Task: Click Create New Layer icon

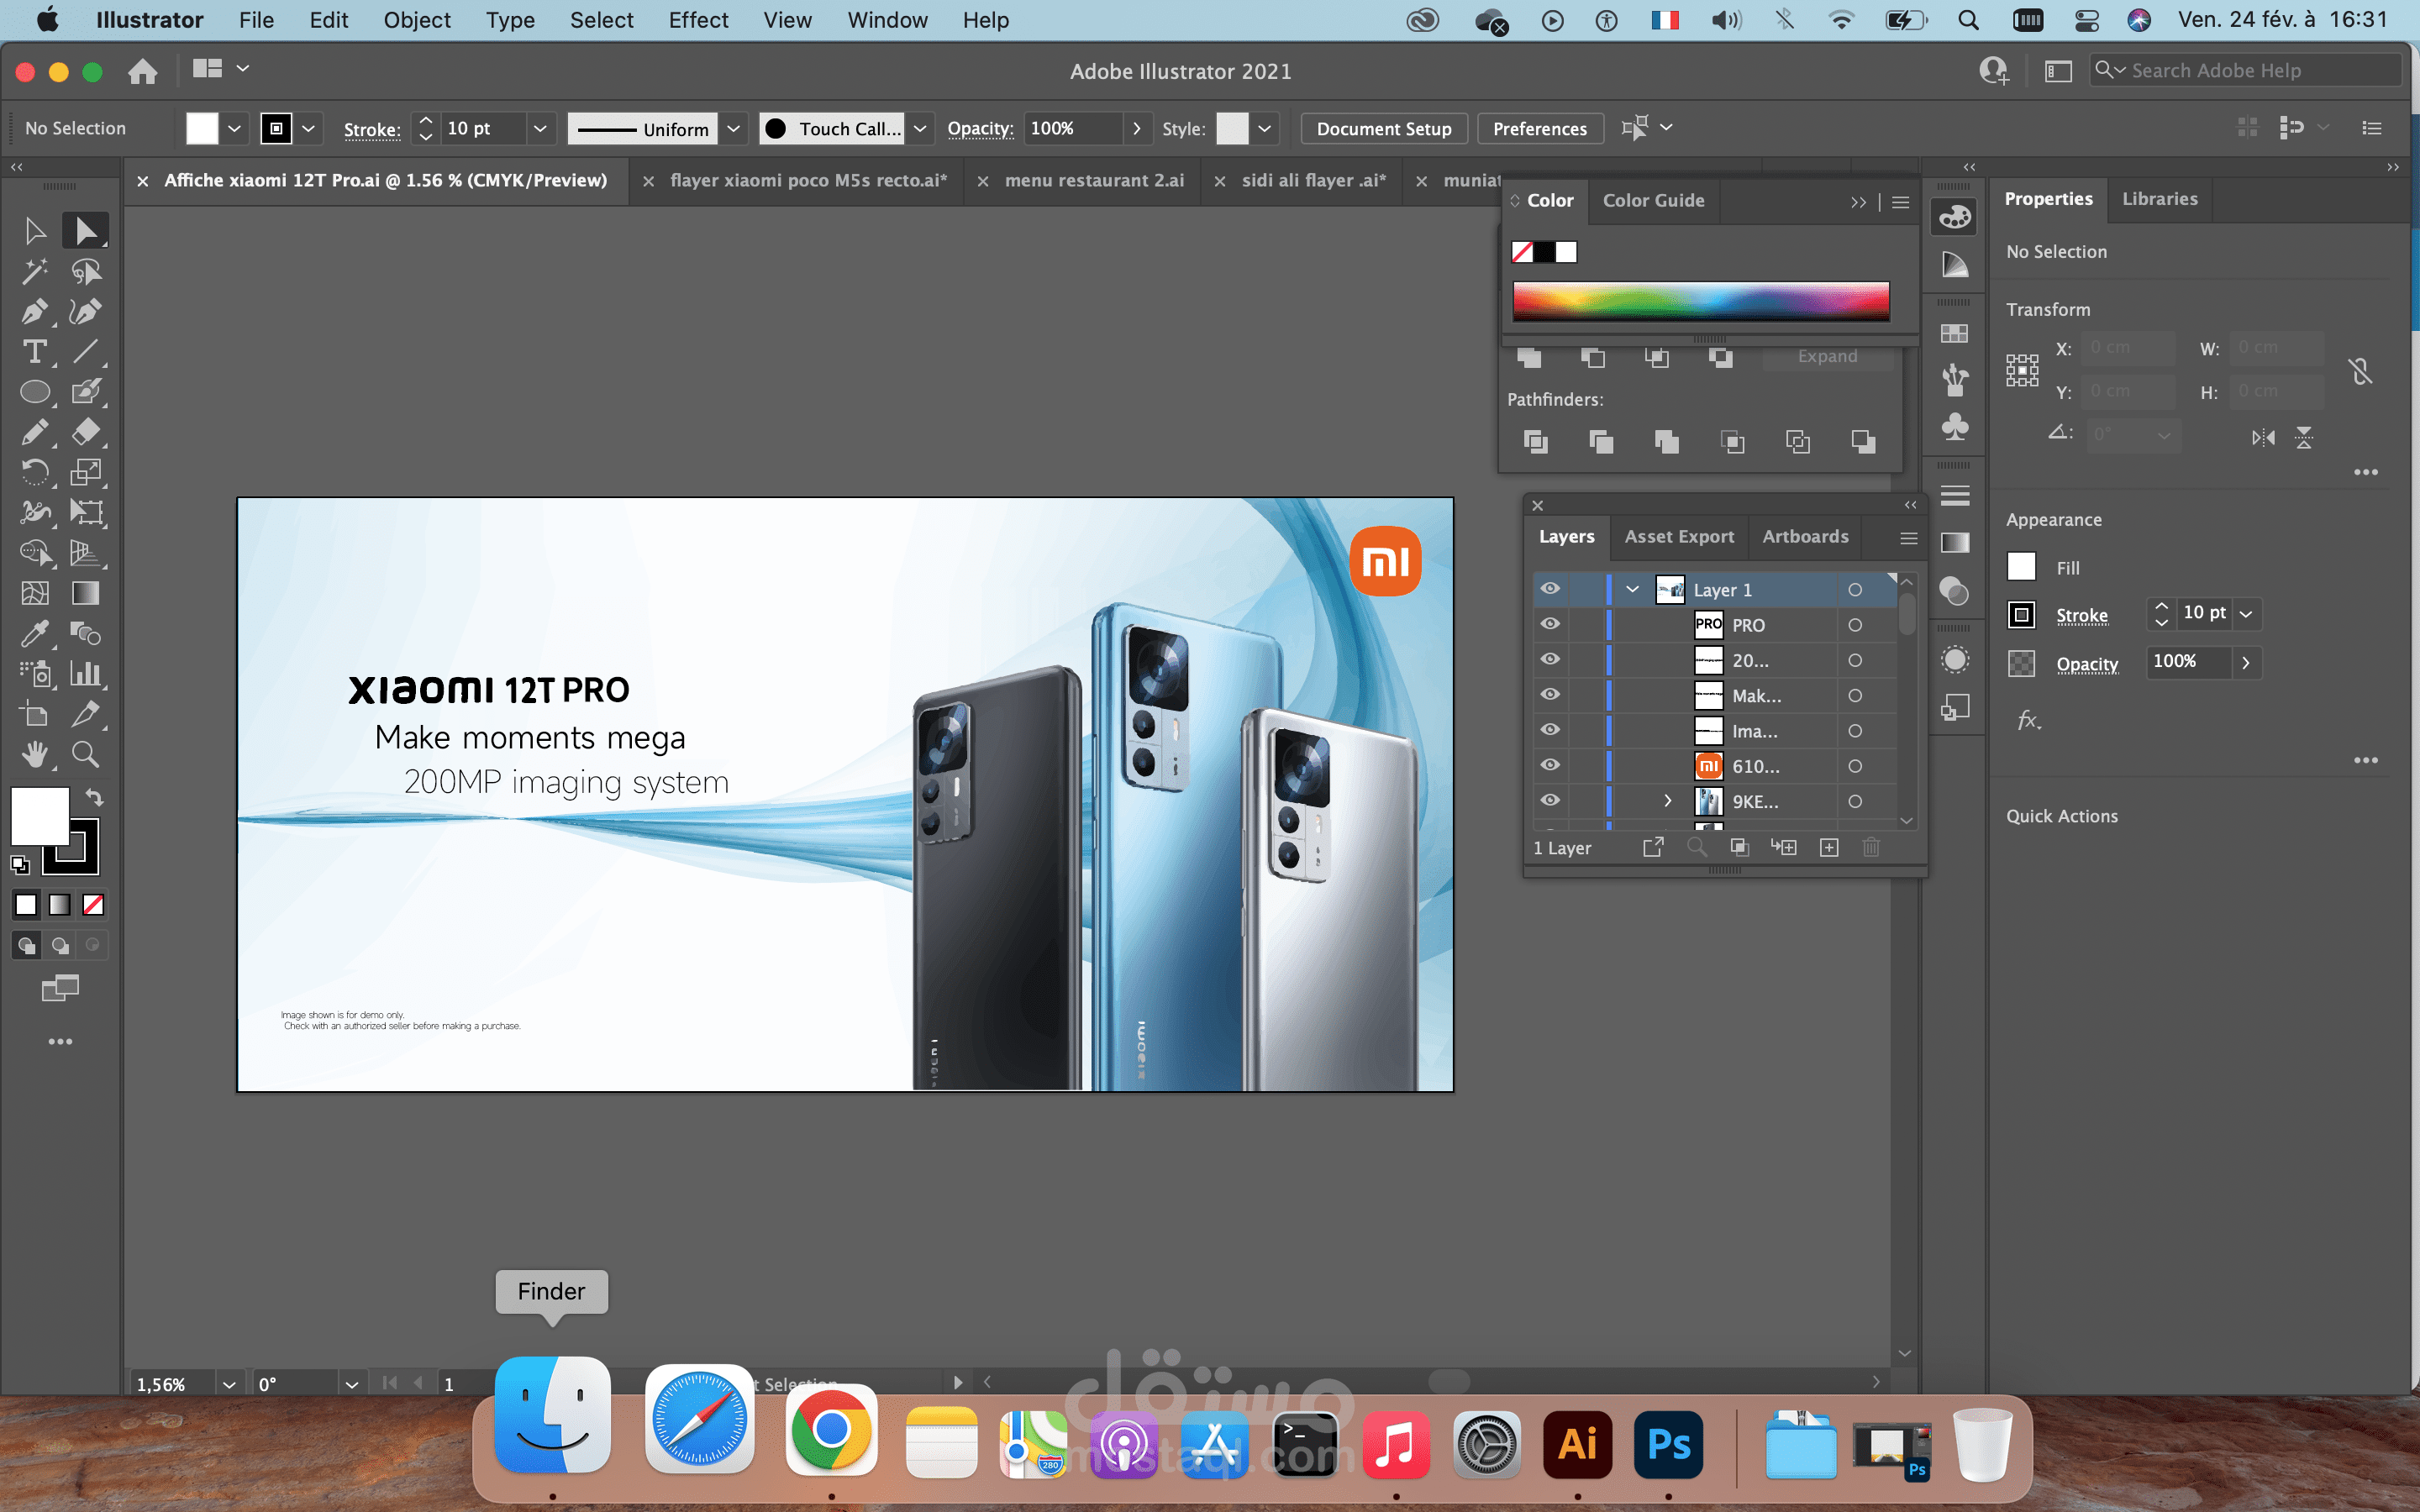Action: tap(1829, 847)
